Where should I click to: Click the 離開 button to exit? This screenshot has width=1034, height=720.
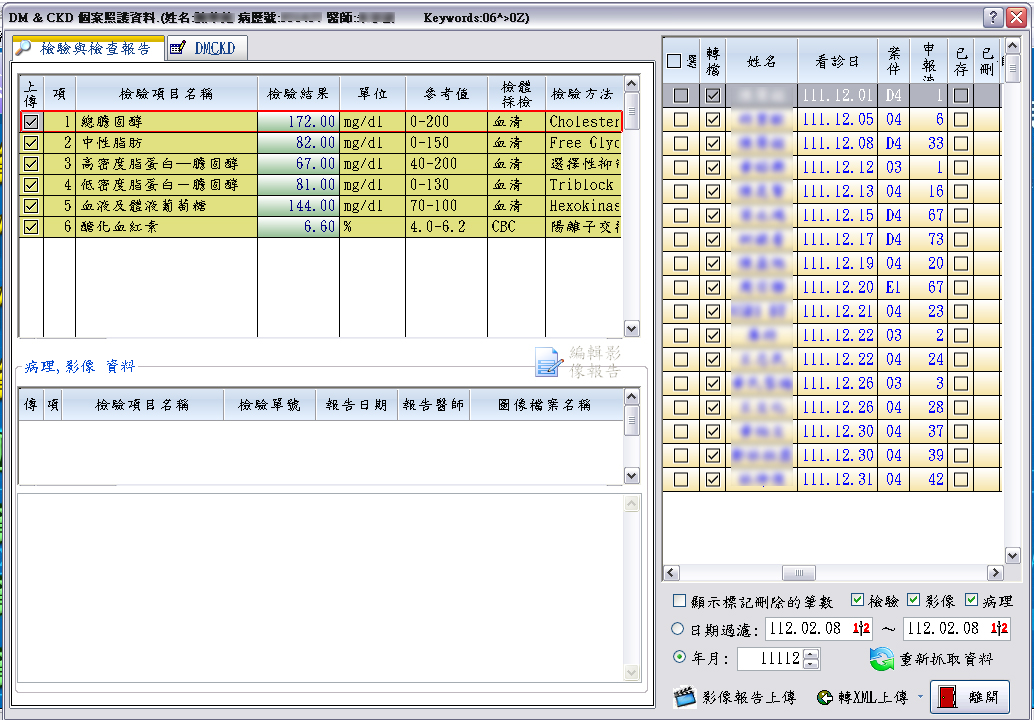[x=969, y=697]
